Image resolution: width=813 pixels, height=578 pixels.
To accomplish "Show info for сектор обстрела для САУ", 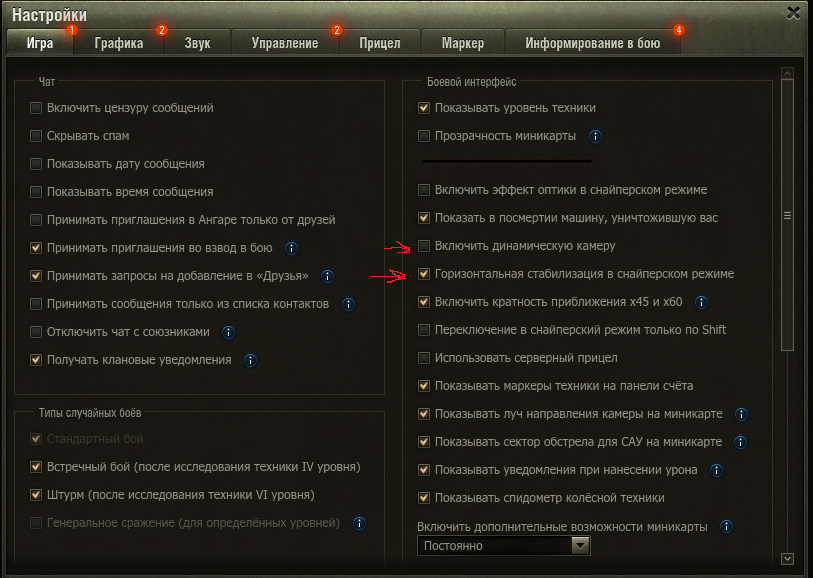I will coord(740,442).
